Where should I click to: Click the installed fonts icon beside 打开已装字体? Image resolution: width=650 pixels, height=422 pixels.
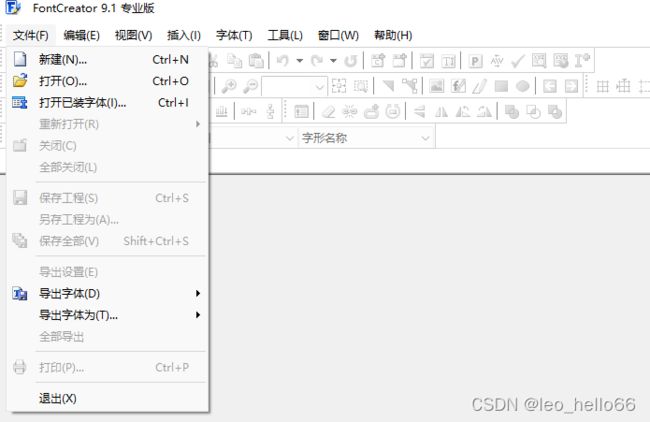[20, 102]
